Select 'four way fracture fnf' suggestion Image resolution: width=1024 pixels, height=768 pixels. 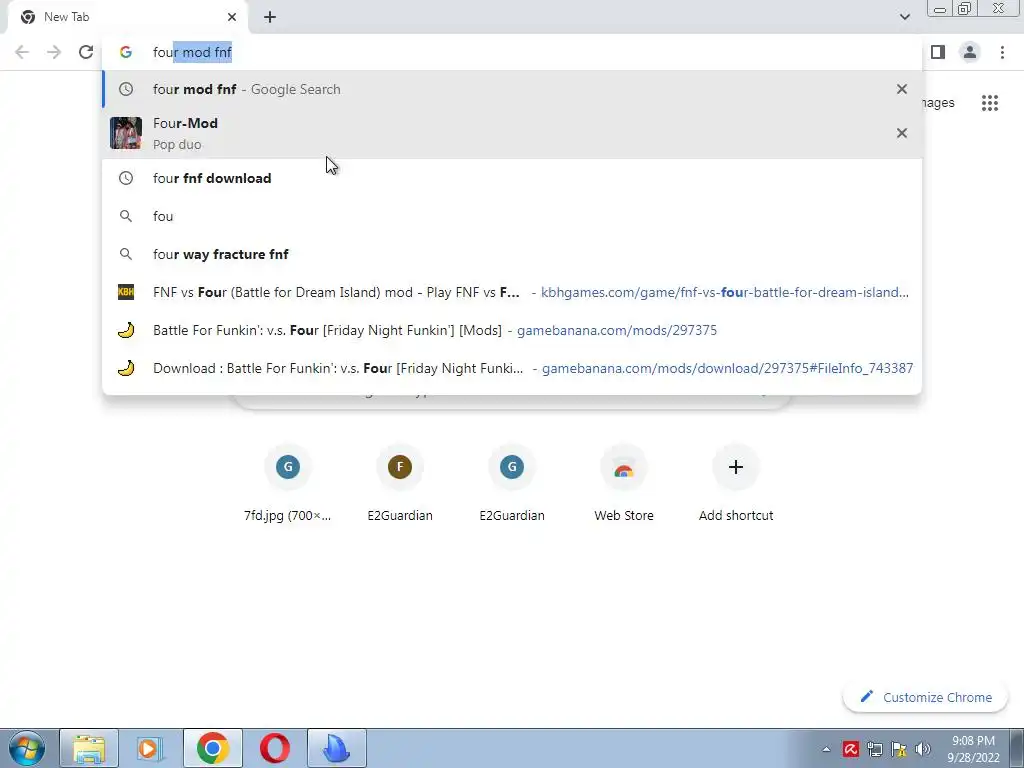(512, 254)
